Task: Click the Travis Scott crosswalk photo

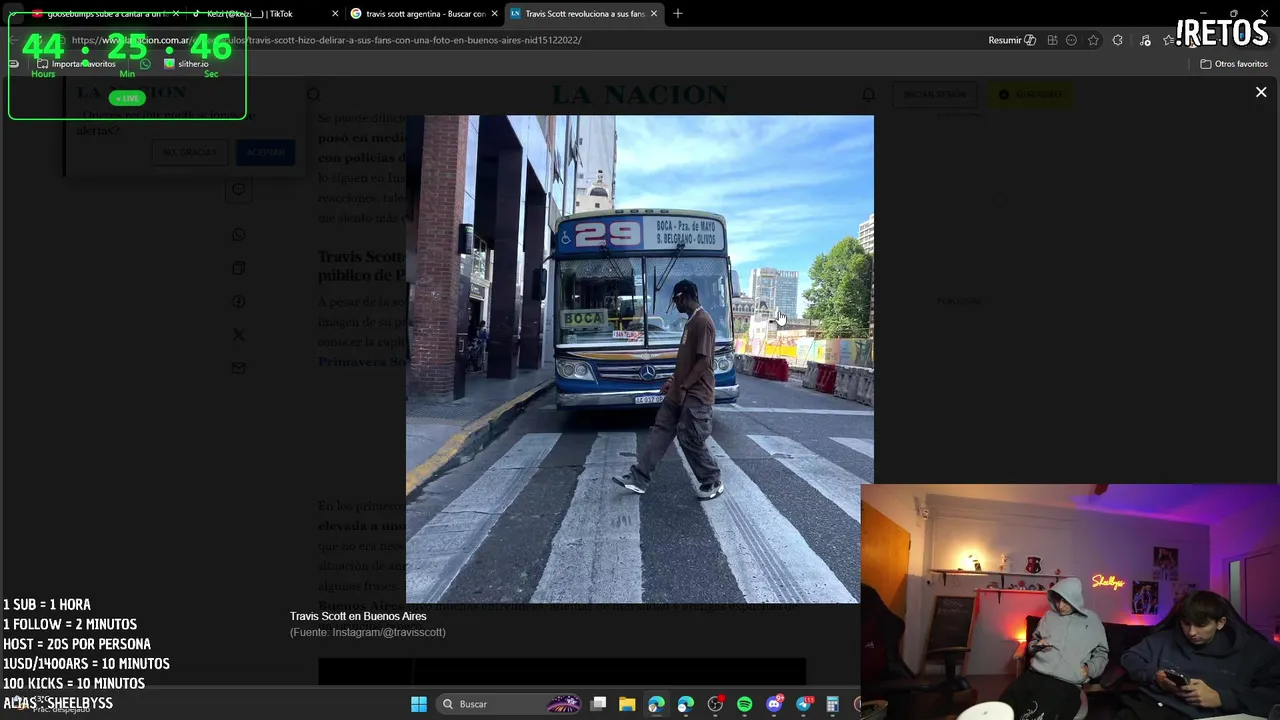Action: coord(639,358)
